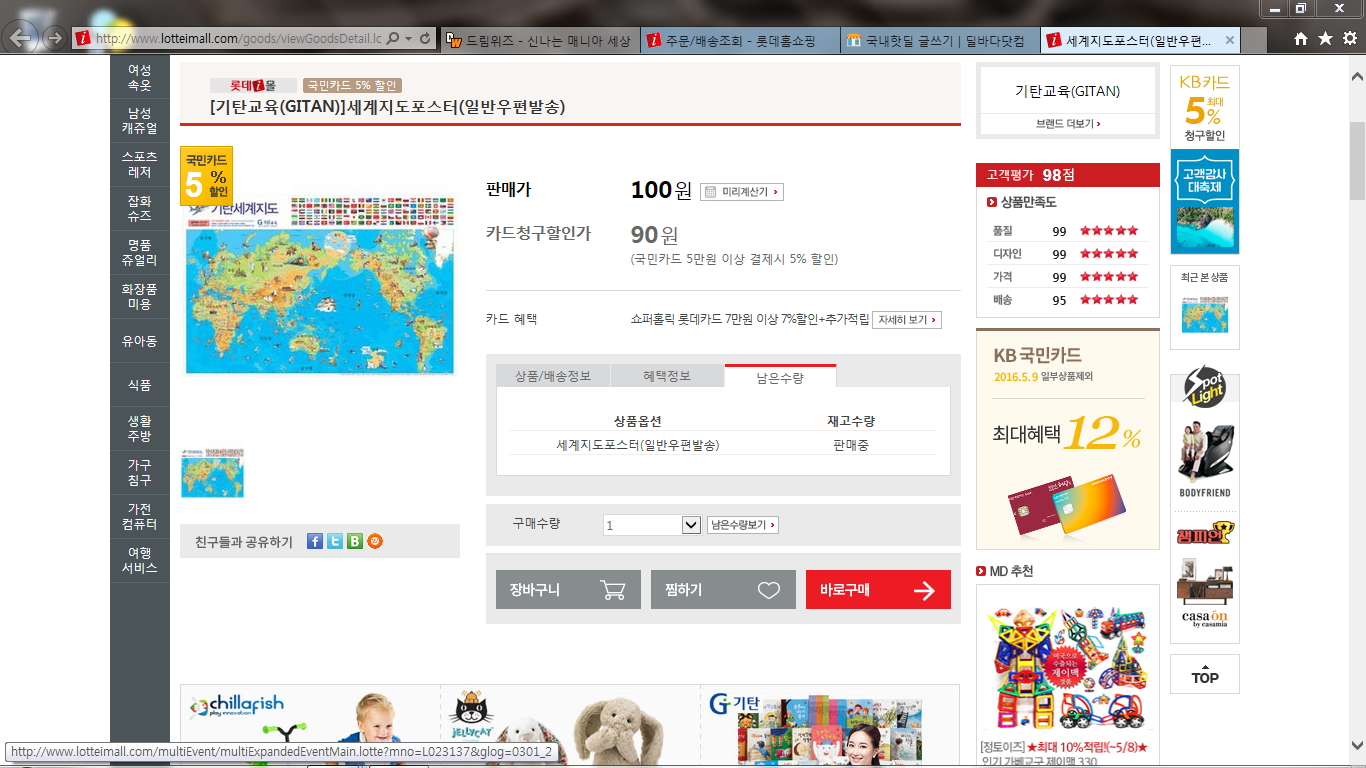This screenshot has width=1366, height=768.
Task: Refresh the page from address bar
Action: pyautogui.click(x=425, y=39)
